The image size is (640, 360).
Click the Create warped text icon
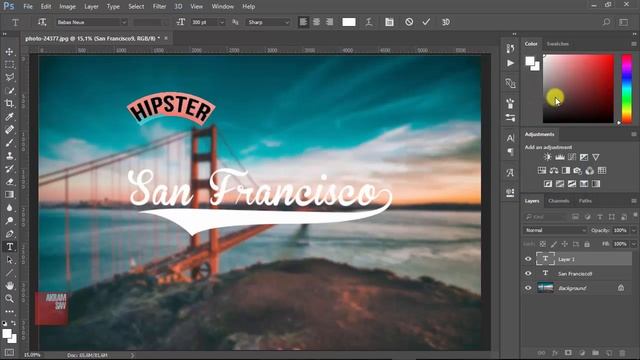(x=369, y=22)
